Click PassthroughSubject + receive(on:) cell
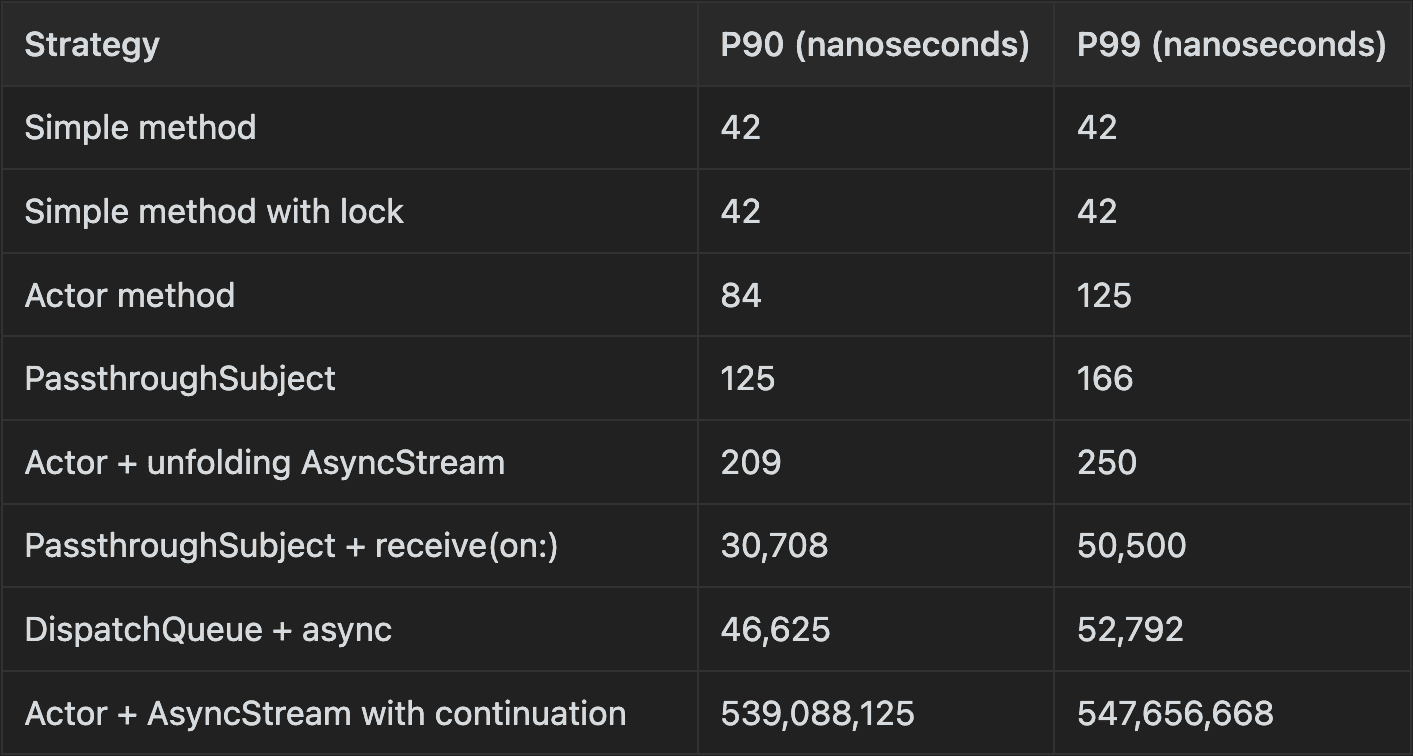Viewport: 1413px width, 756px height. (291, 546)
